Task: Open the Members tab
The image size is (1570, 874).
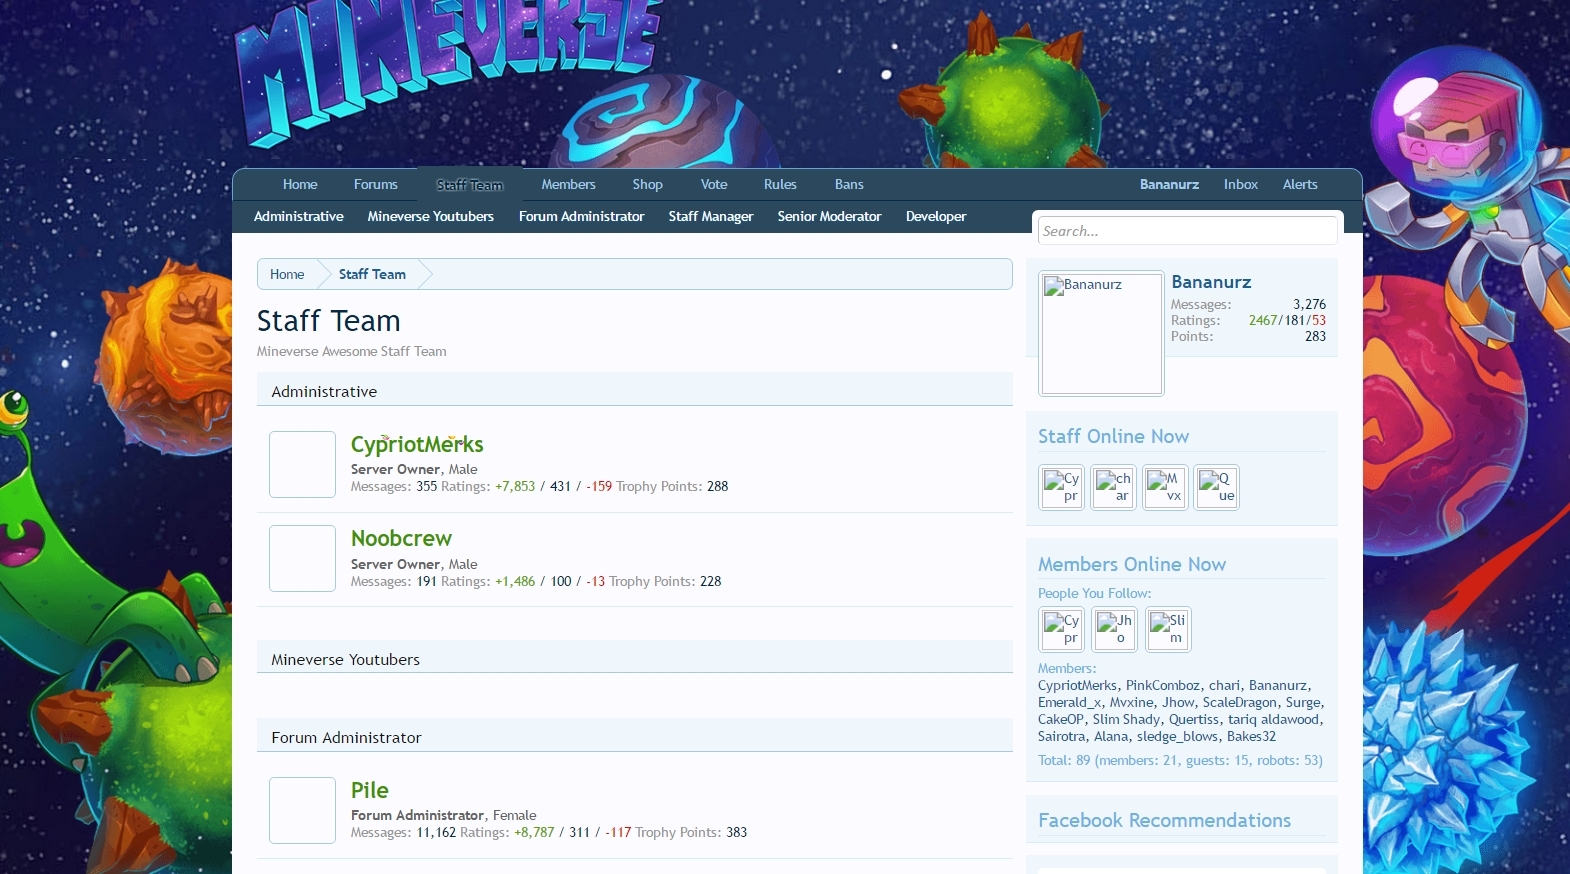Action: click(568, 184)
